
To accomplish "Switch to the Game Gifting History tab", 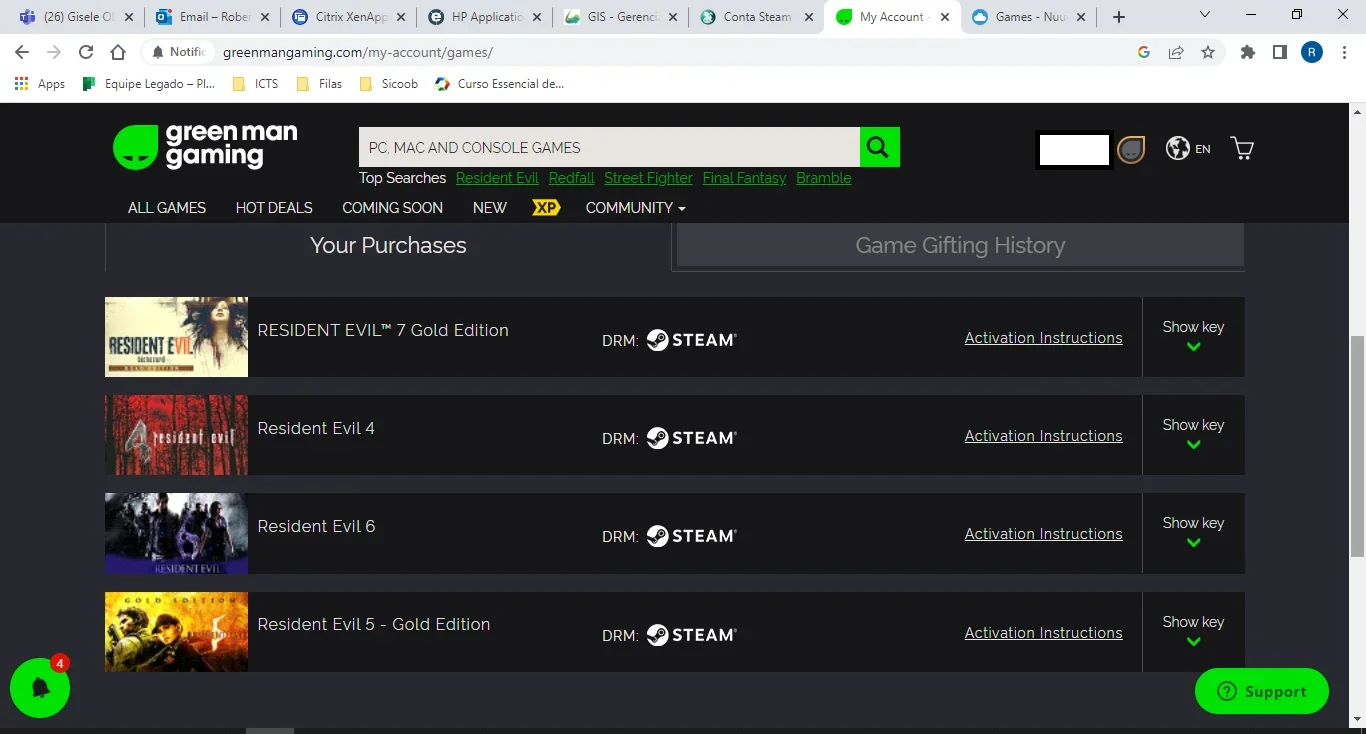I will pyautogui.click(x=960, y=246).
